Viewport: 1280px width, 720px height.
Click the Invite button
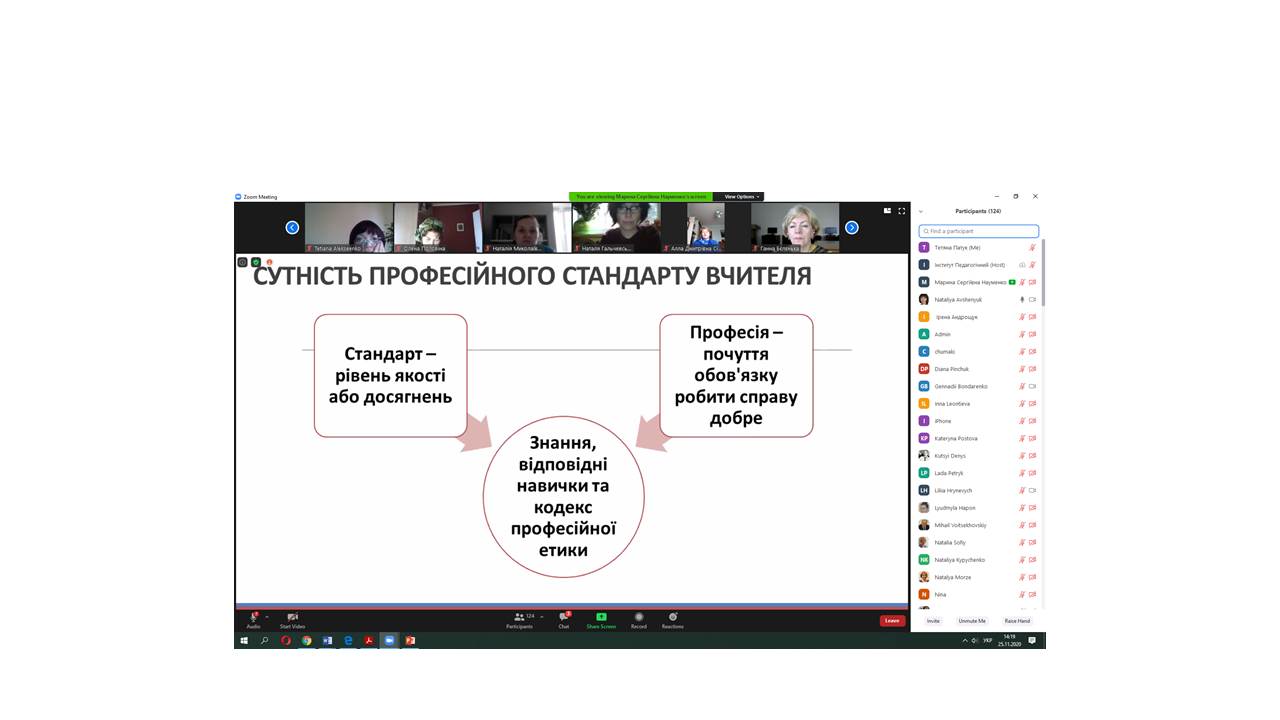coord(933,621)
